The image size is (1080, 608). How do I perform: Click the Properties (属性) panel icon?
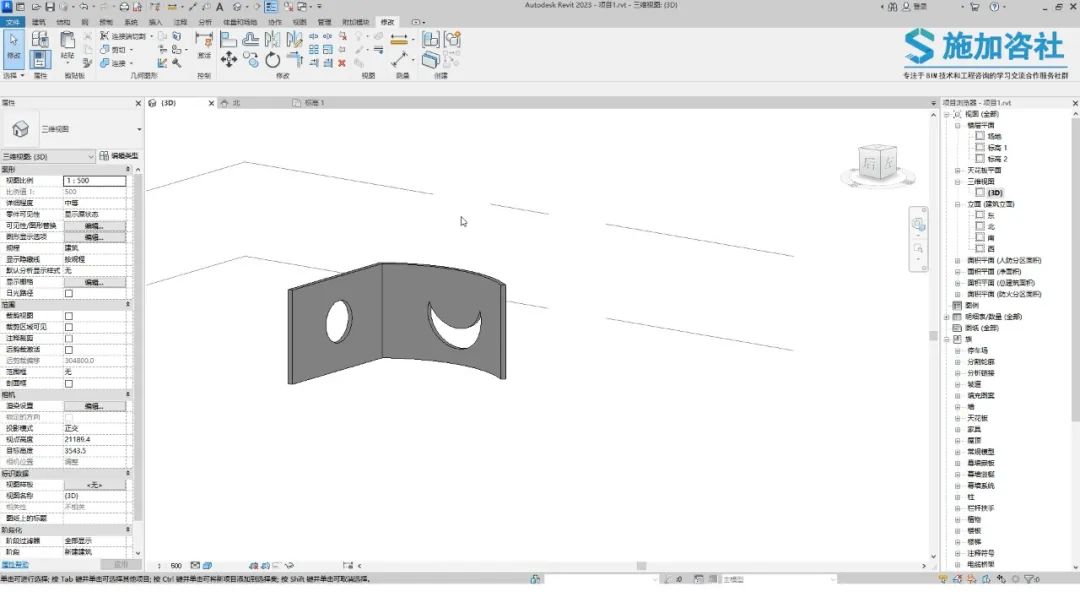click(x=40, y=59)
